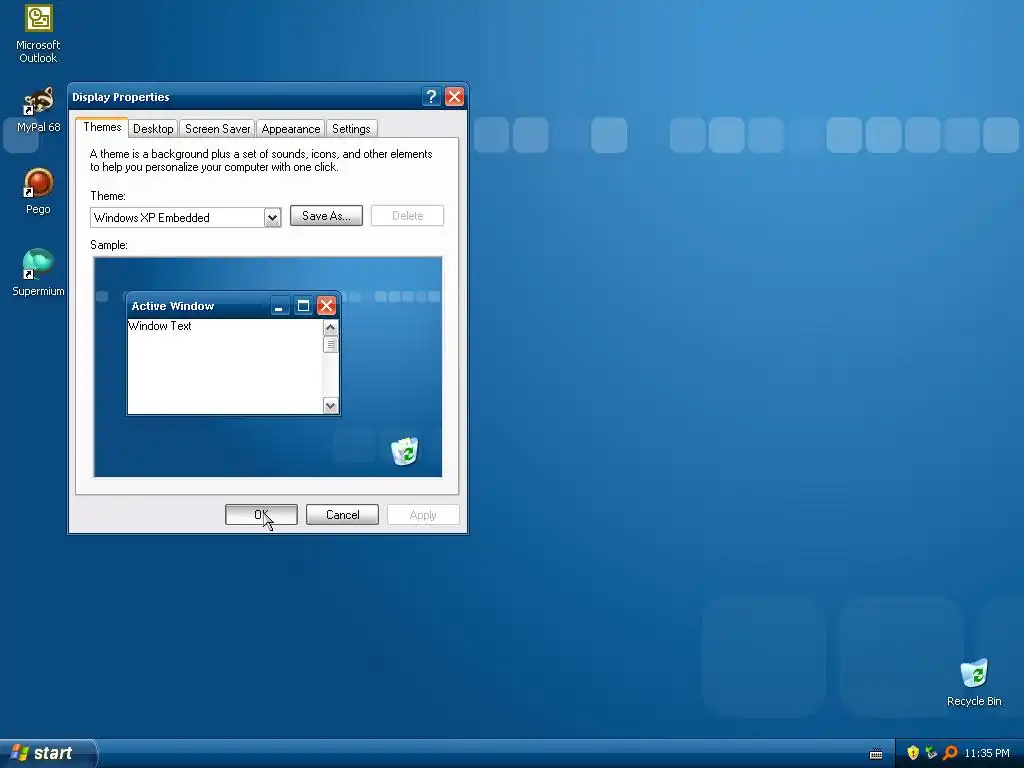Click the sample scrollbar up arrow
The image size is (1024, 768).
click(330, 328)
